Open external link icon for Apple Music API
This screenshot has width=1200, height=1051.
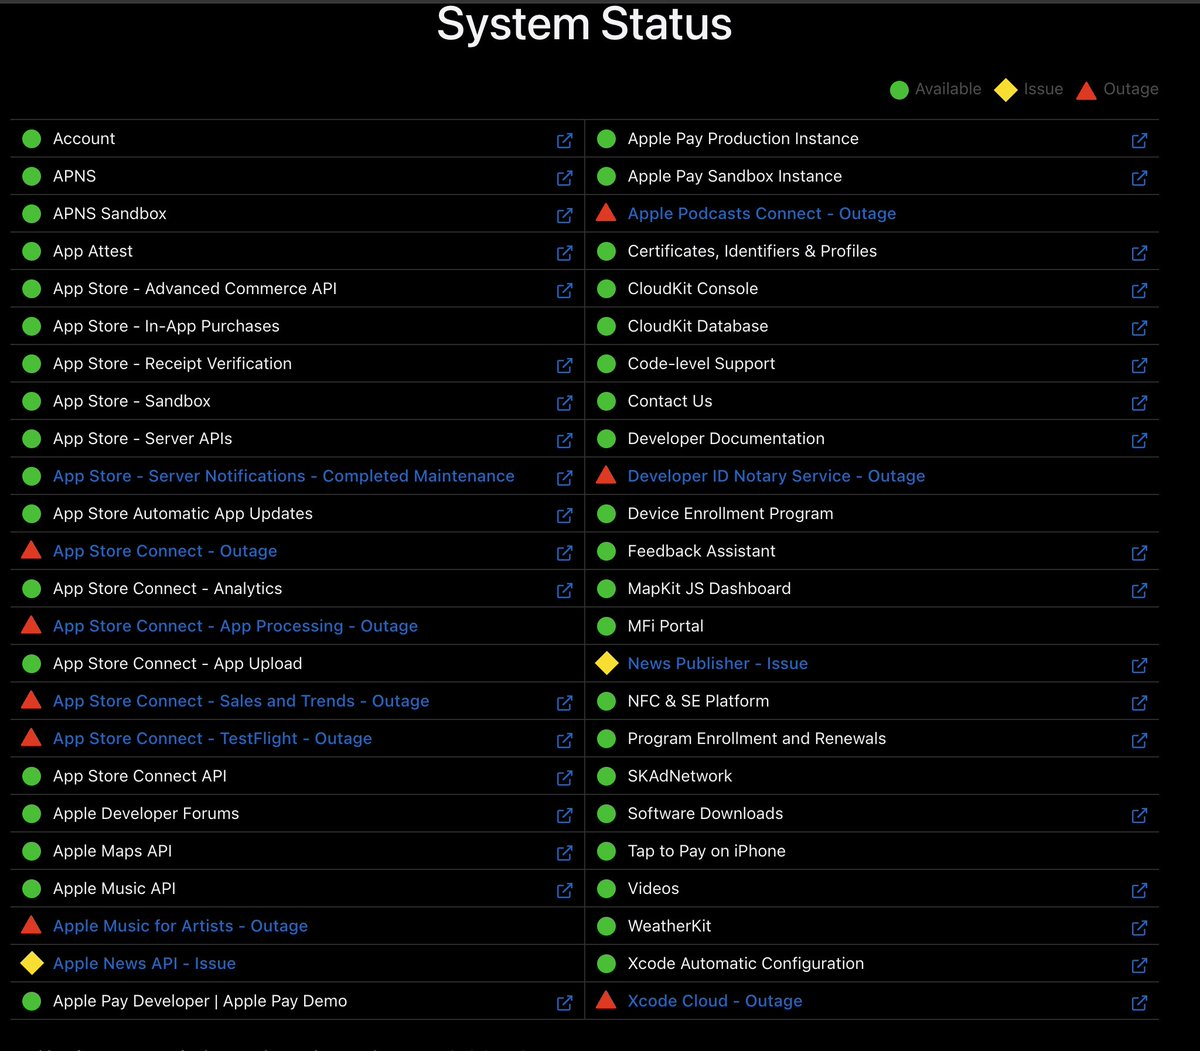(564, 890)
